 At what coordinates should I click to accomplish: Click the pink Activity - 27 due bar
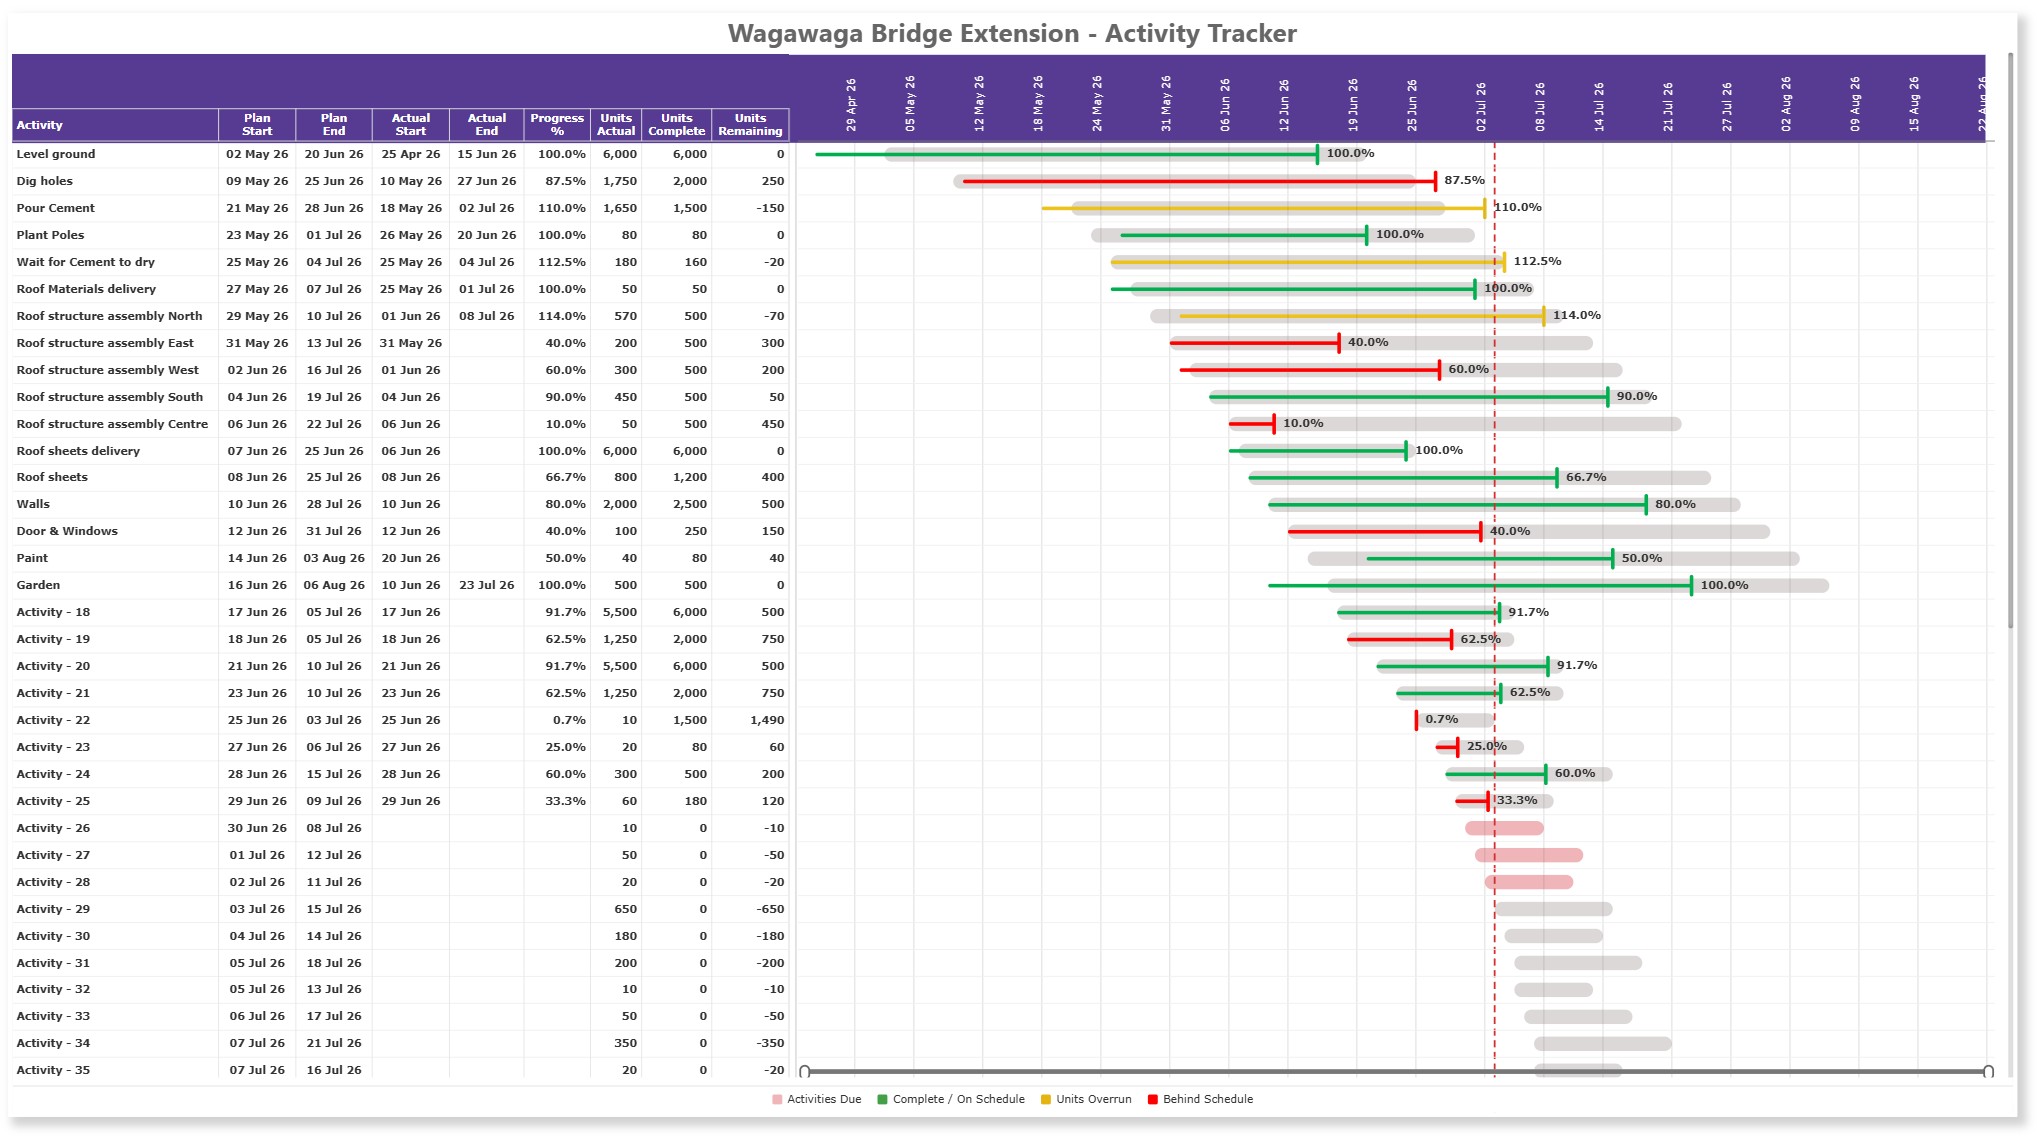point(1529,855)
